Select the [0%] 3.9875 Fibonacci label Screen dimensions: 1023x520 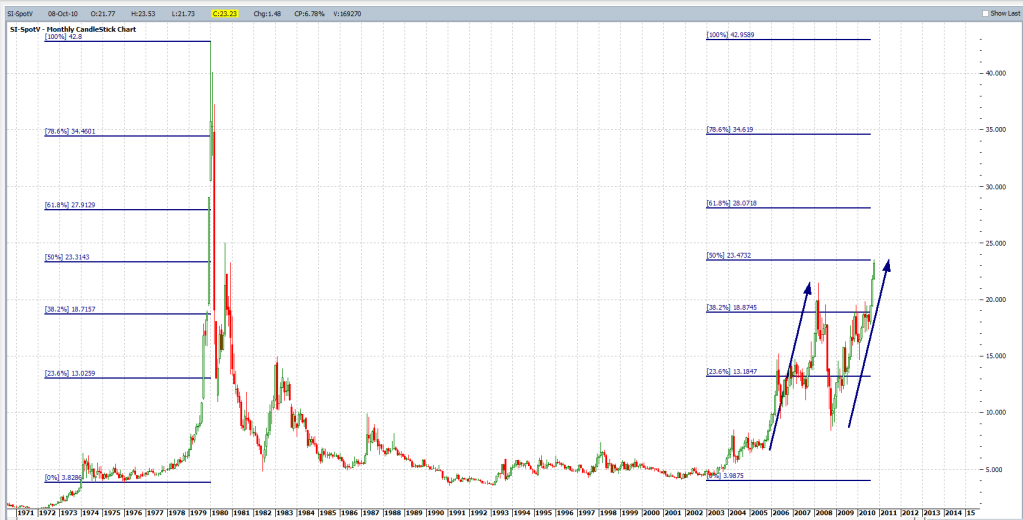click(x=726, y=476)
